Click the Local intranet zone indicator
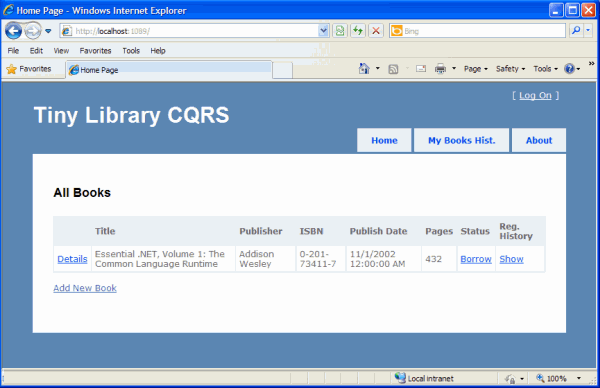600x388 pixels. [x=424, y=378]
